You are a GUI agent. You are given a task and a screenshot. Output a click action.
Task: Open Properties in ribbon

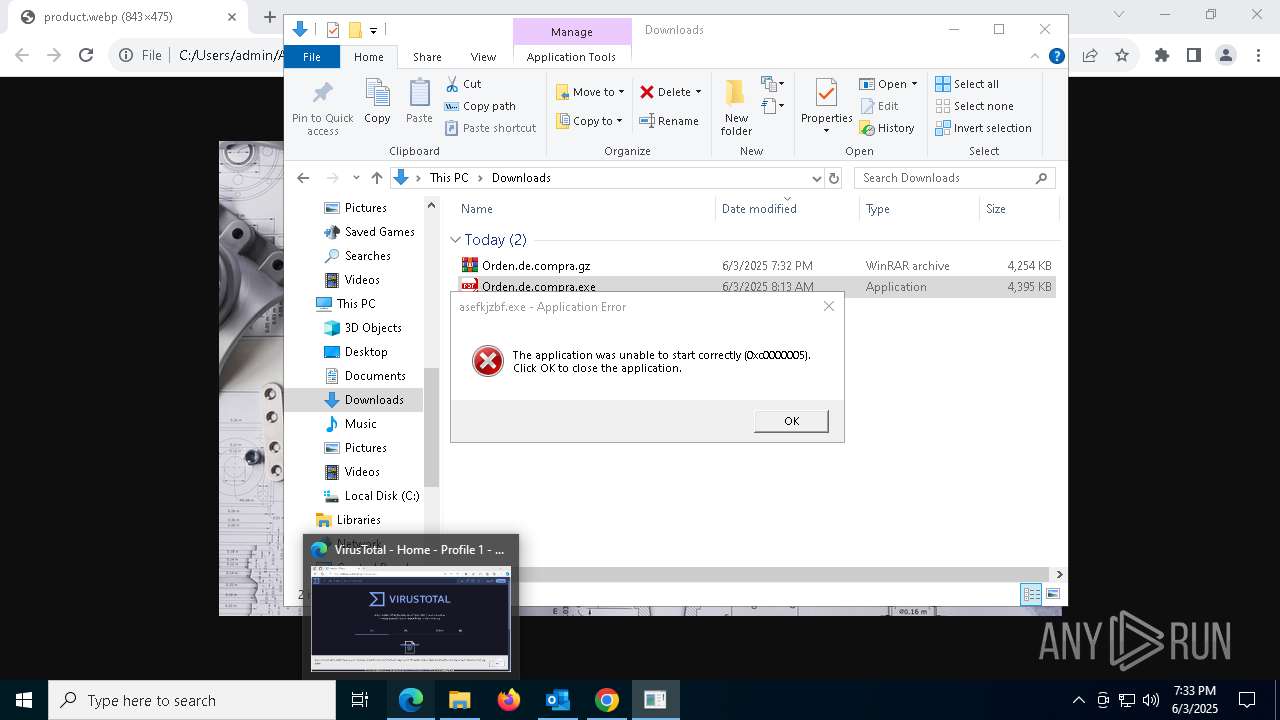coord(826,106)
